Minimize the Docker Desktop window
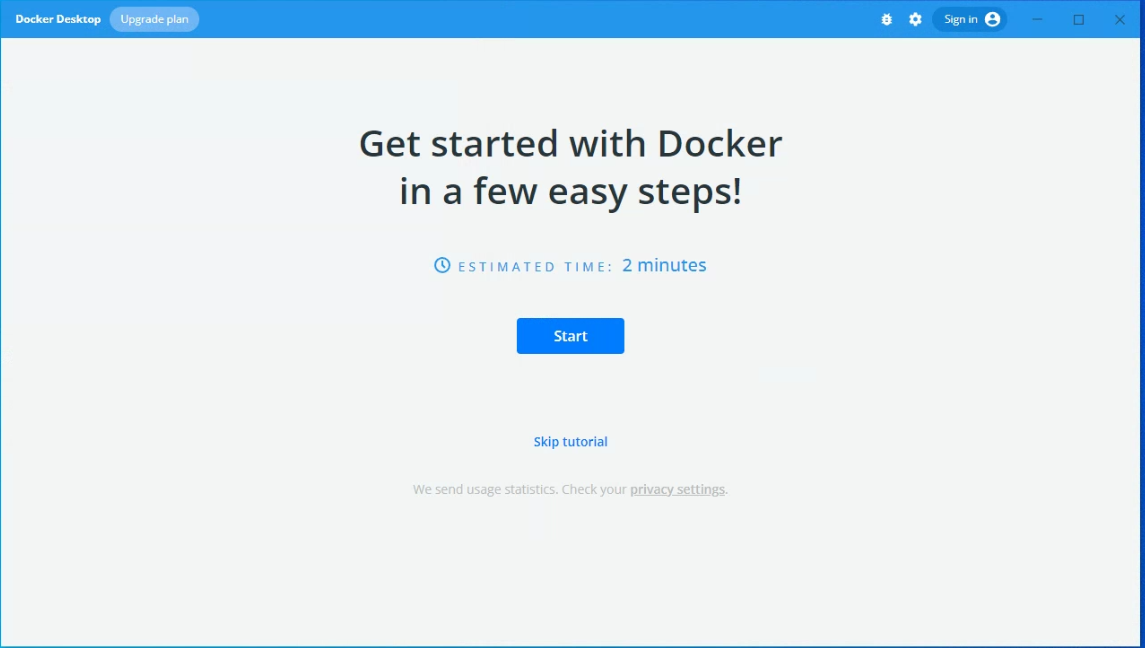 1037,20
